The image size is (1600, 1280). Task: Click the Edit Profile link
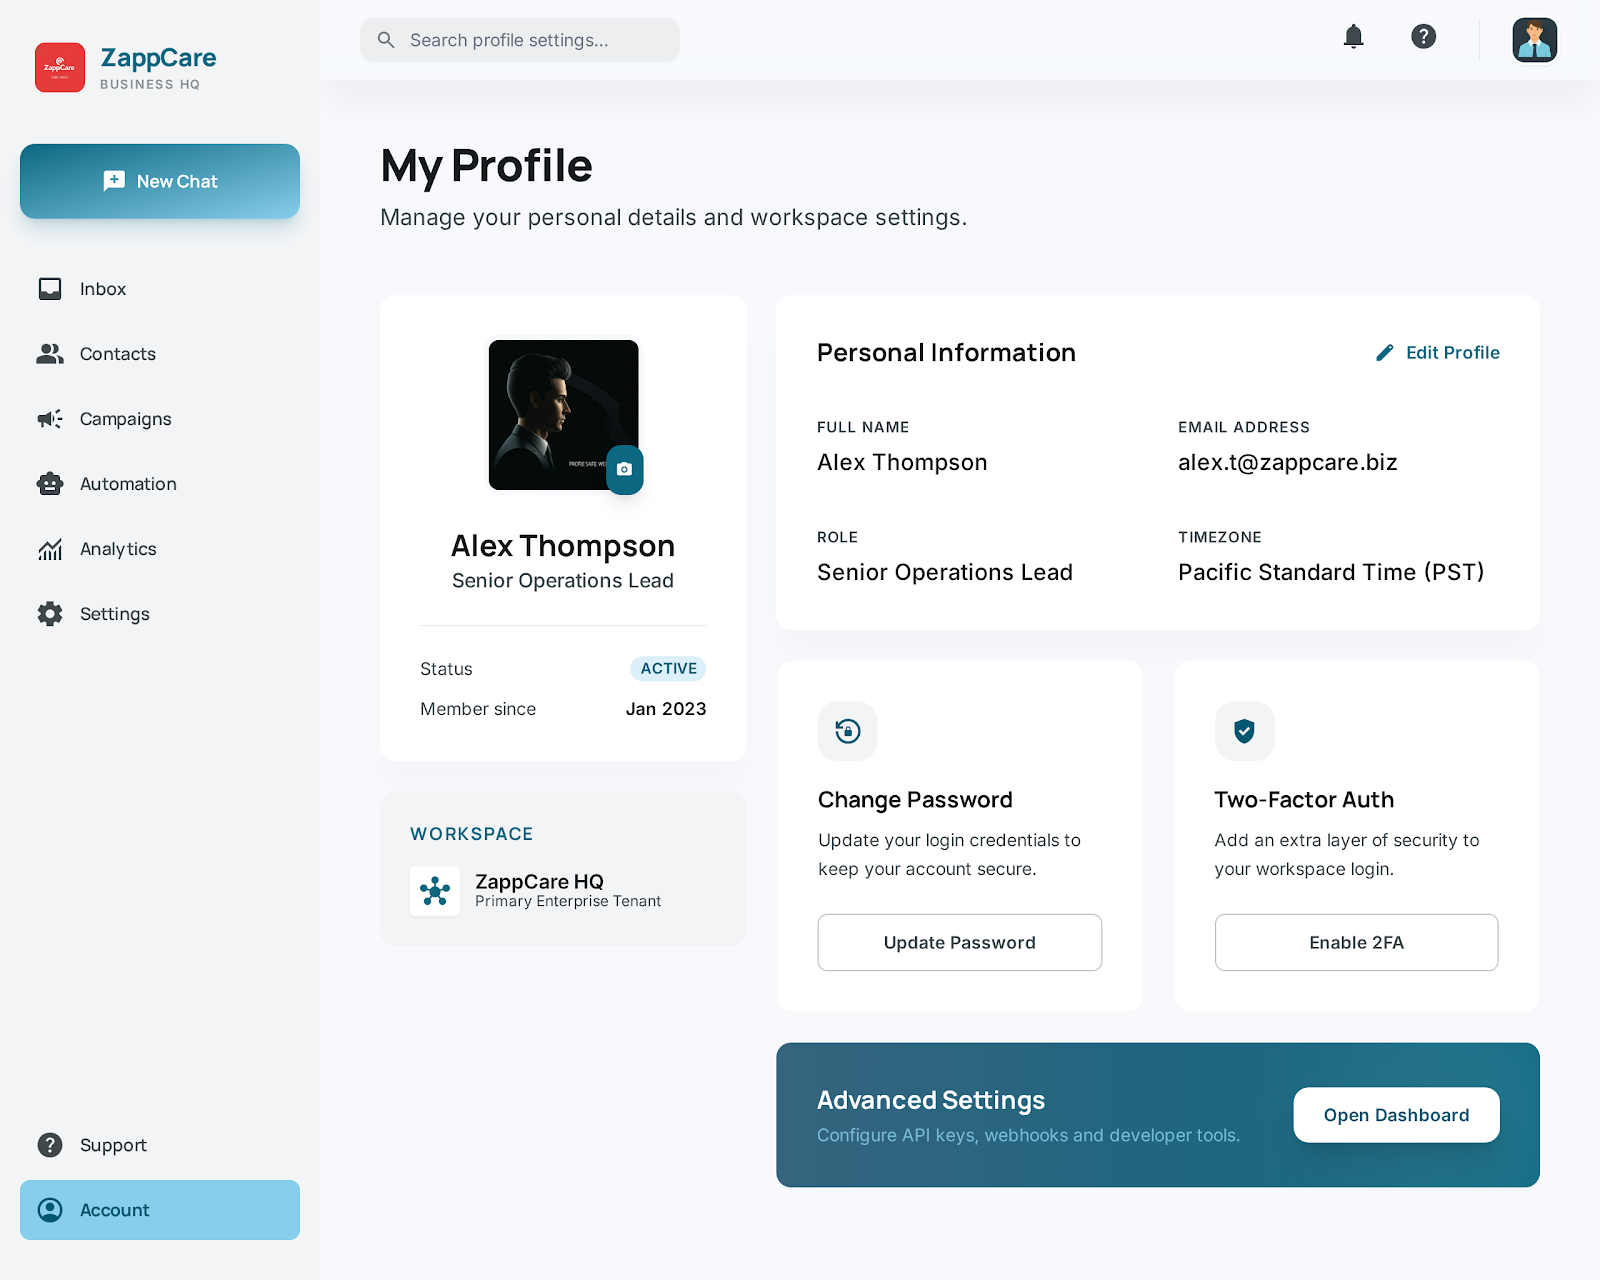(1438, 353)
